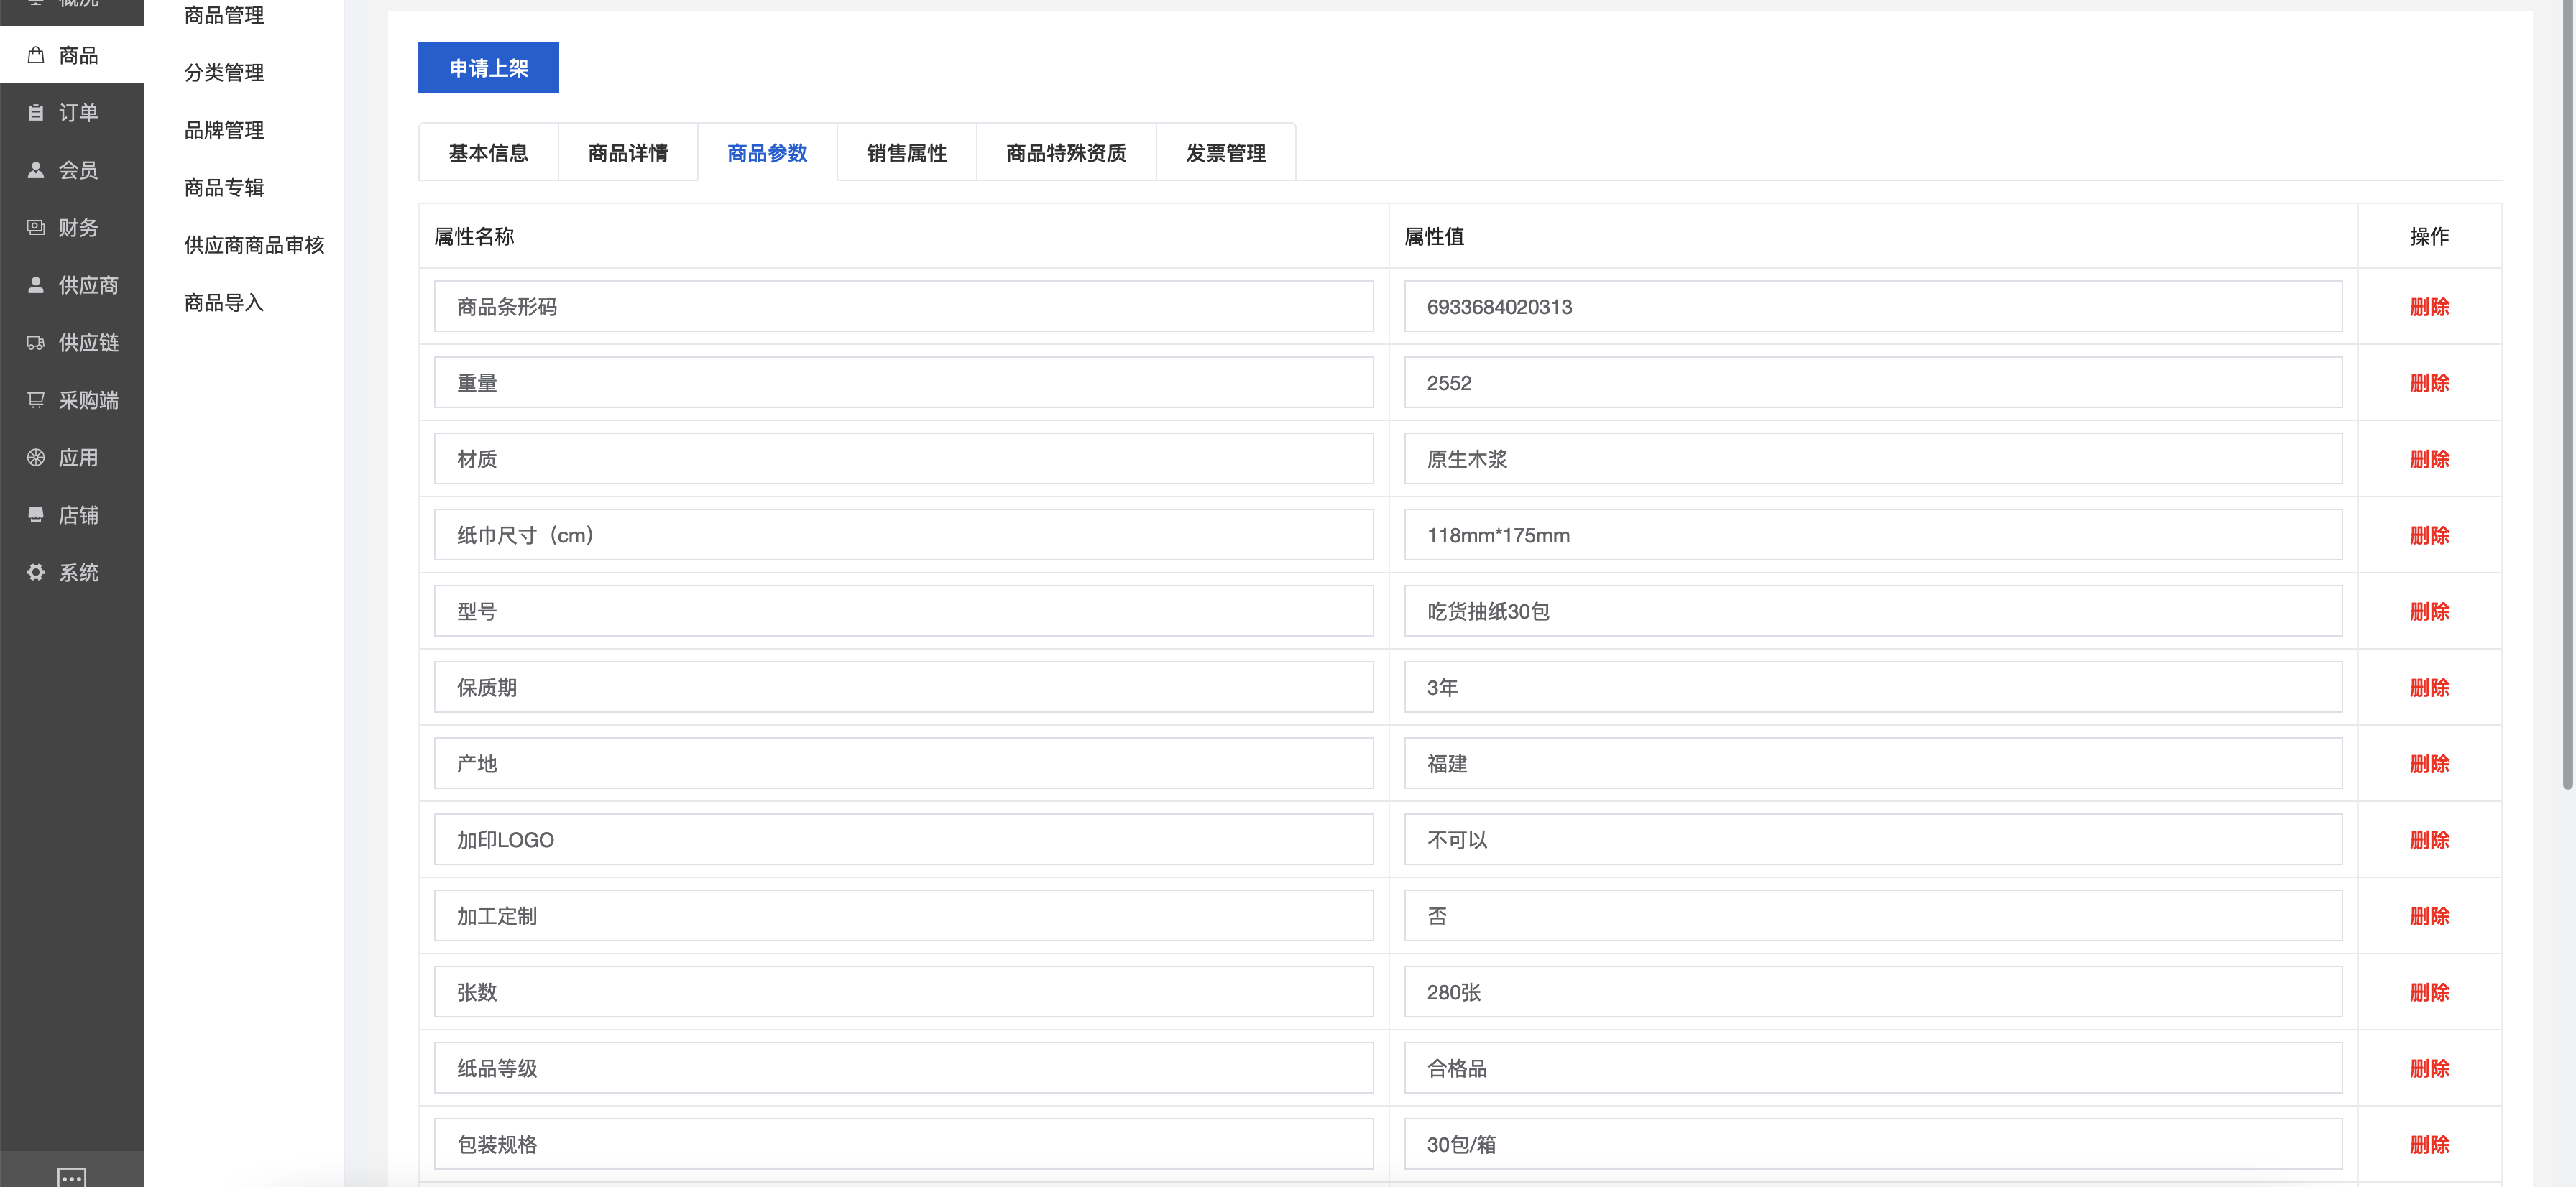Click the bottom sidebar more-options ellipsis icon
This screenshot has height=1187, width=2576.
coord(72,1177)
